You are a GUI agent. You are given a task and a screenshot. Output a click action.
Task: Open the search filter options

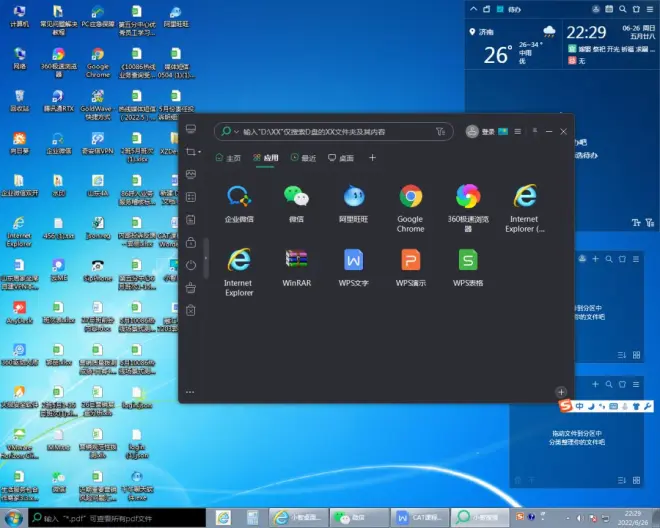pyautogui.click(x=440, y=131)
